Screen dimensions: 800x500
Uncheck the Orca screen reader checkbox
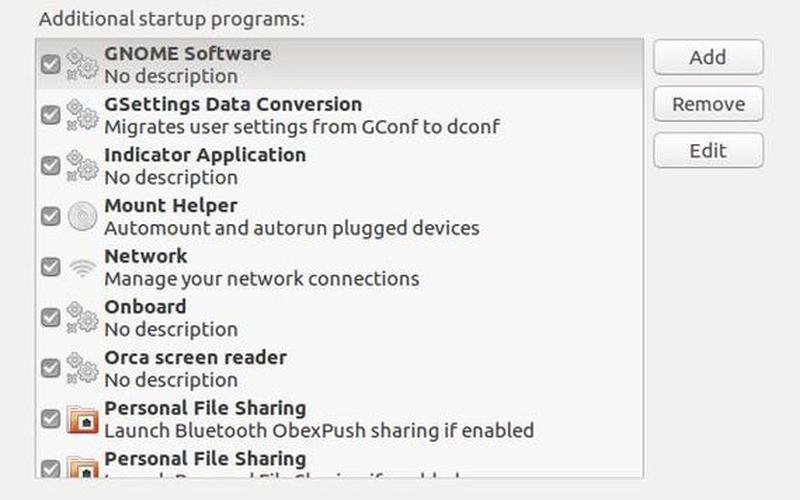[51, 368]
